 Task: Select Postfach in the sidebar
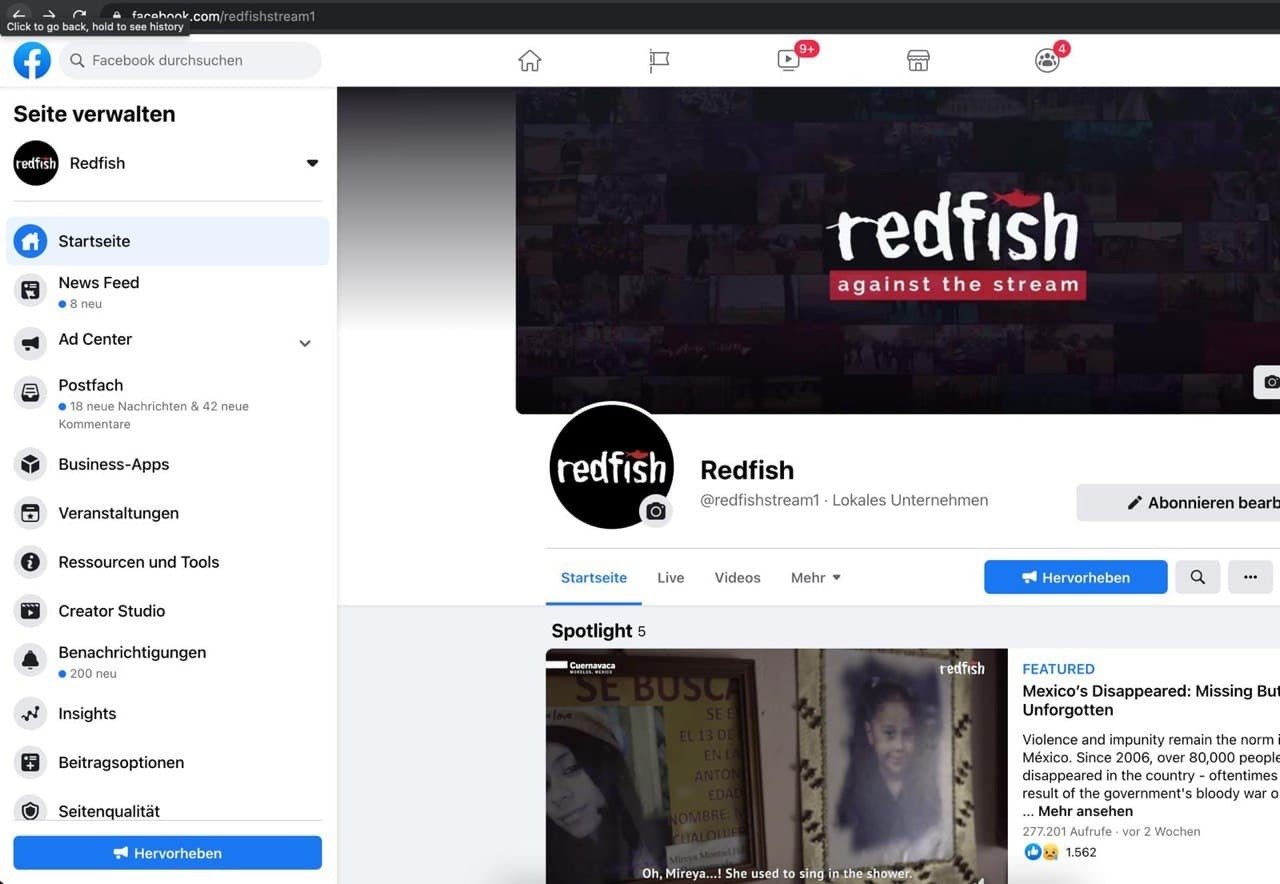point(168,406)
